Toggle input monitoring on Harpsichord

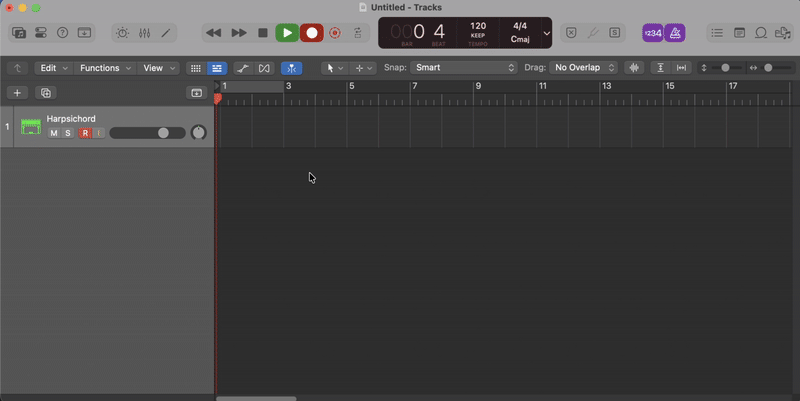pyautogui.click(x=98, y=133)
